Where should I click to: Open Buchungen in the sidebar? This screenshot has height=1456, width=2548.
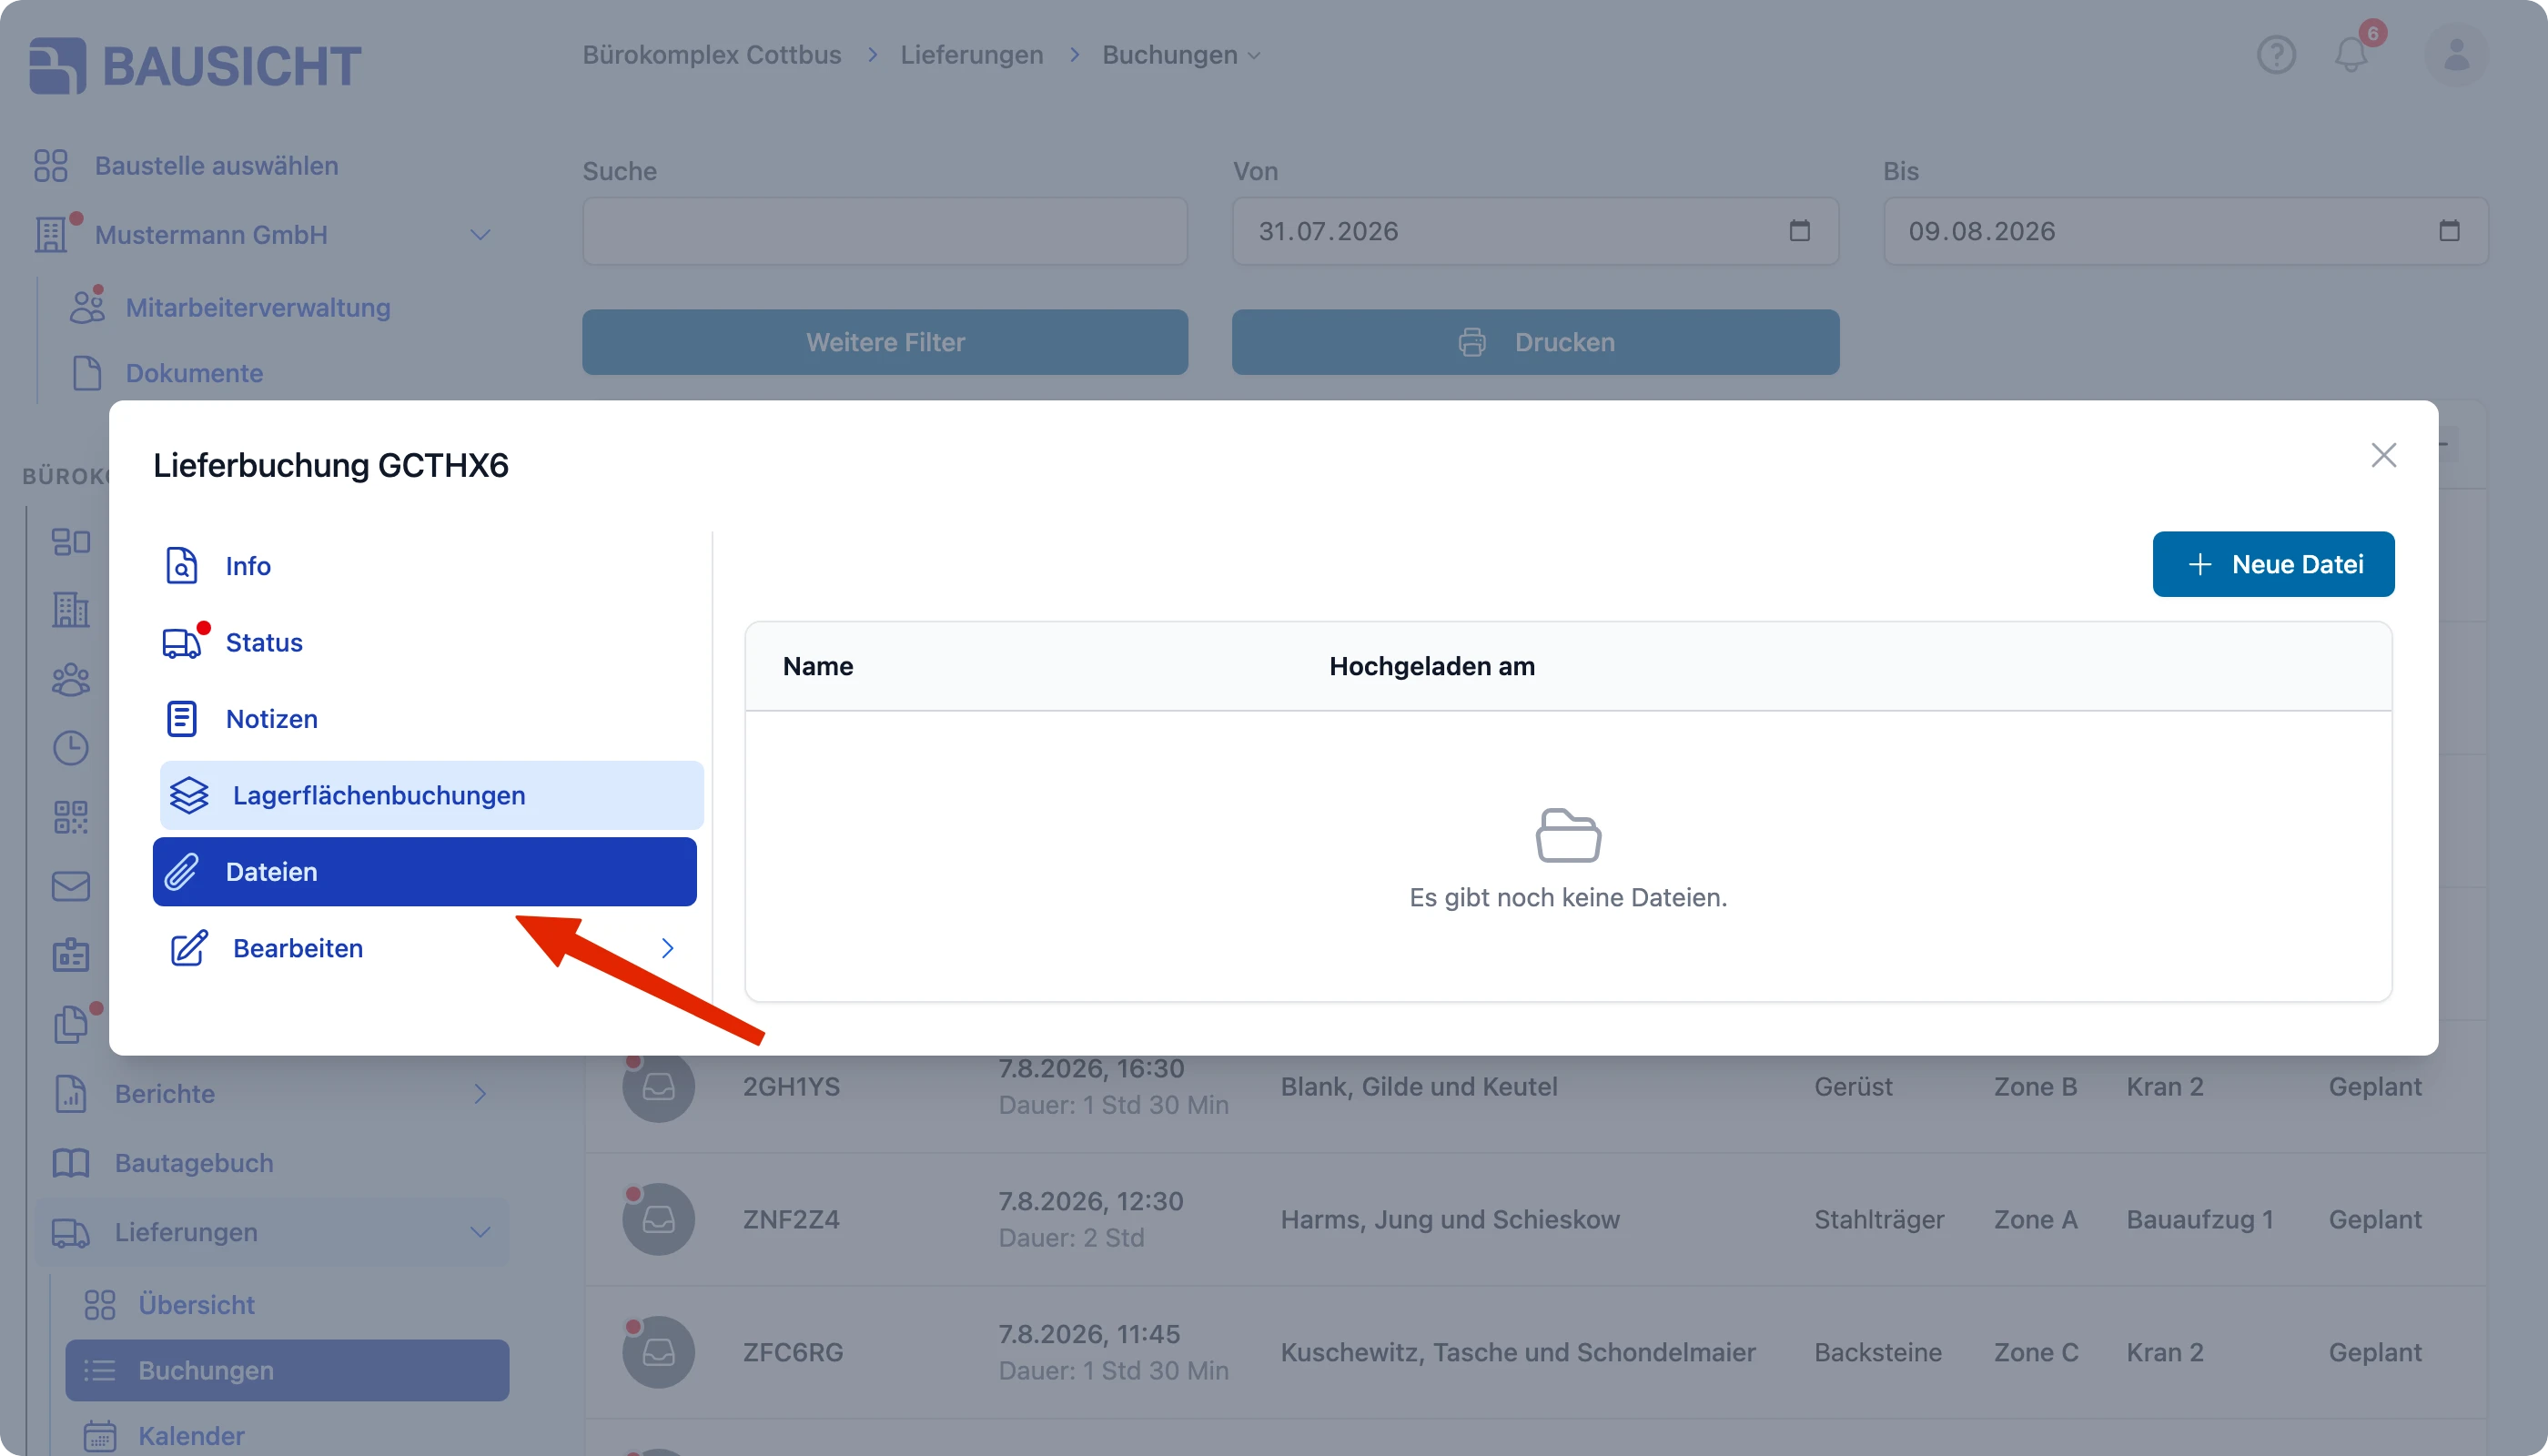[287, 1371]
